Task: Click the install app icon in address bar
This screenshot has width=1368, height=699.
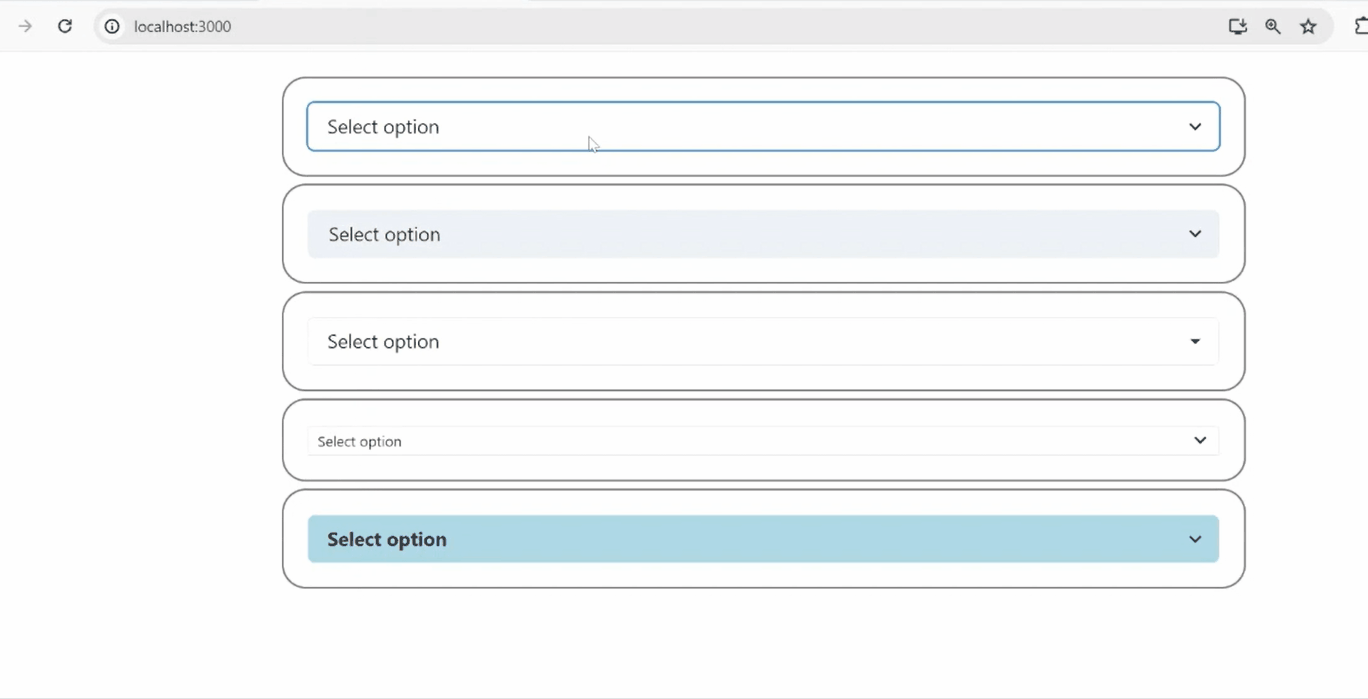Action: (x=1238, y=27)
